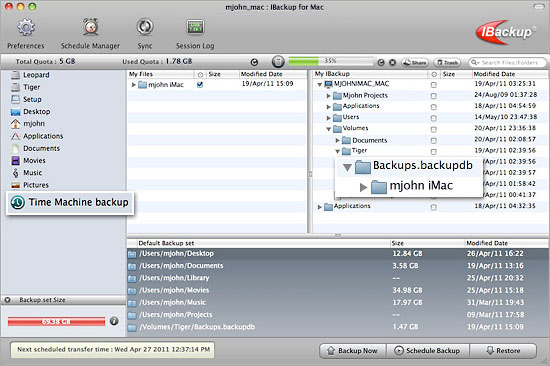Screen dimensions: 550x366
Task: Sort backup set by Modified Date
Action: pyautogui.click(x=507, y=243)
